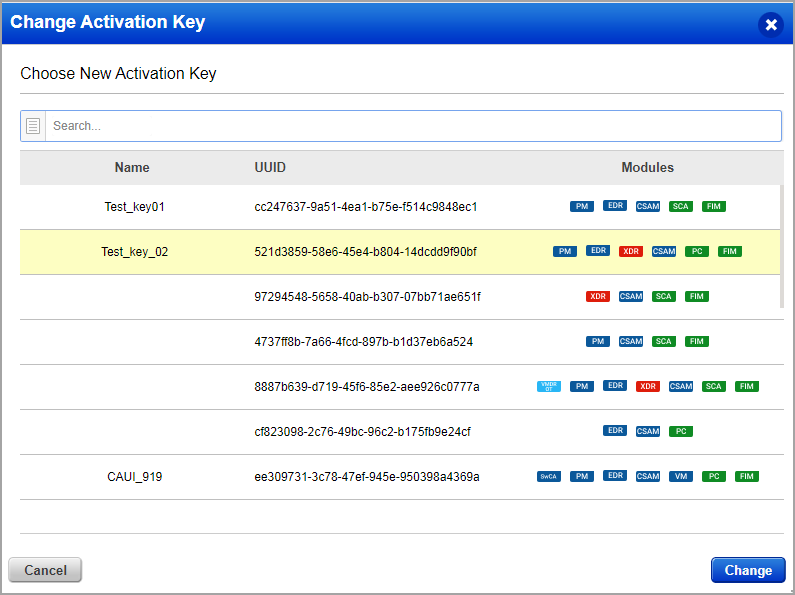Click the CSAM badge in Test_key_02 row
This screenshot has height=595, width=795.
(664, 251)
